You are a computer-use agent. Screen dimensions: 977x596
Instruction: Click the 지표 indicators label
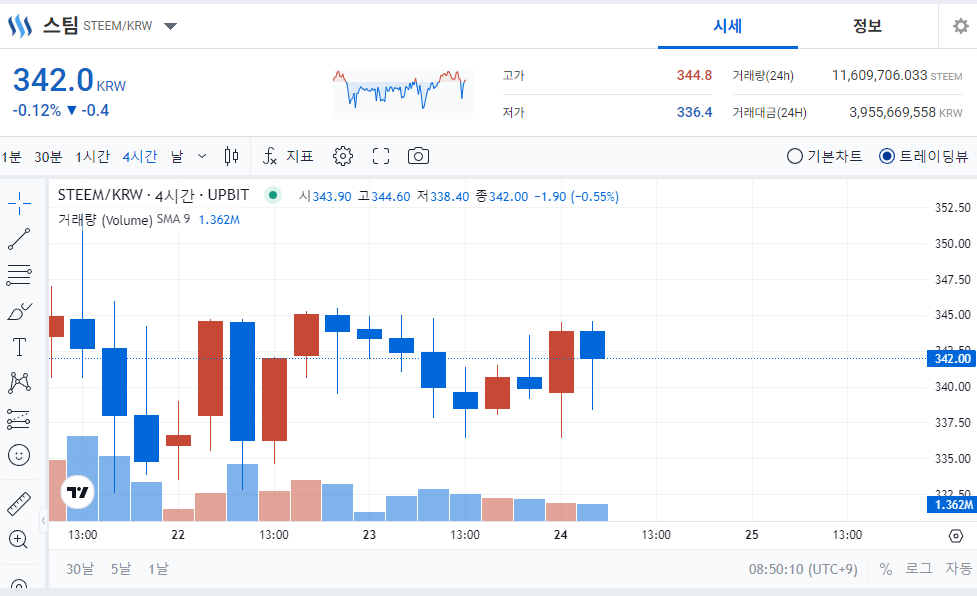[300, 156]
